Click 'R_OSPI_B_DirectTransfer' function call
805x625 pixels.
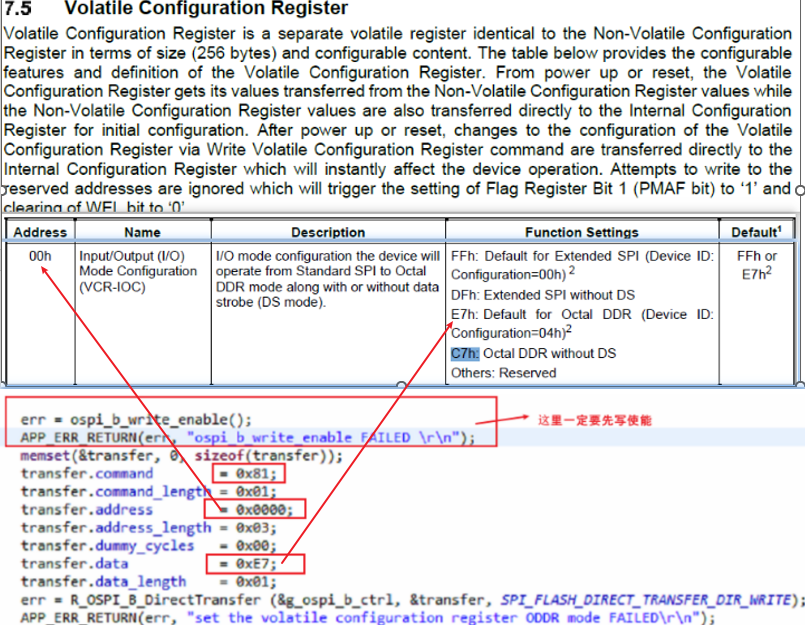point(165,599)
